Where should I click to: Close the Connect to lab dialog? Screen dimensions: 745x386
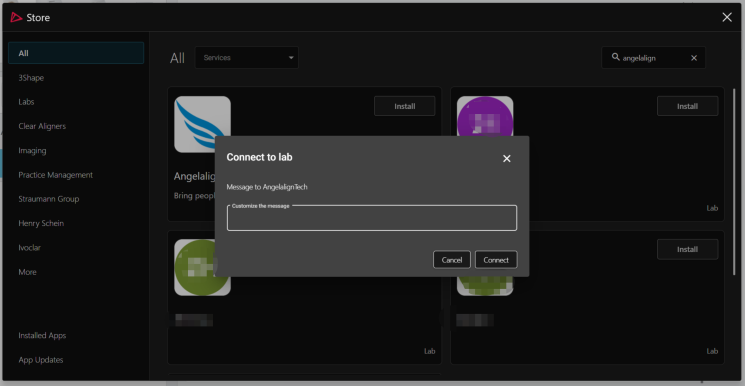pos(506,159)
